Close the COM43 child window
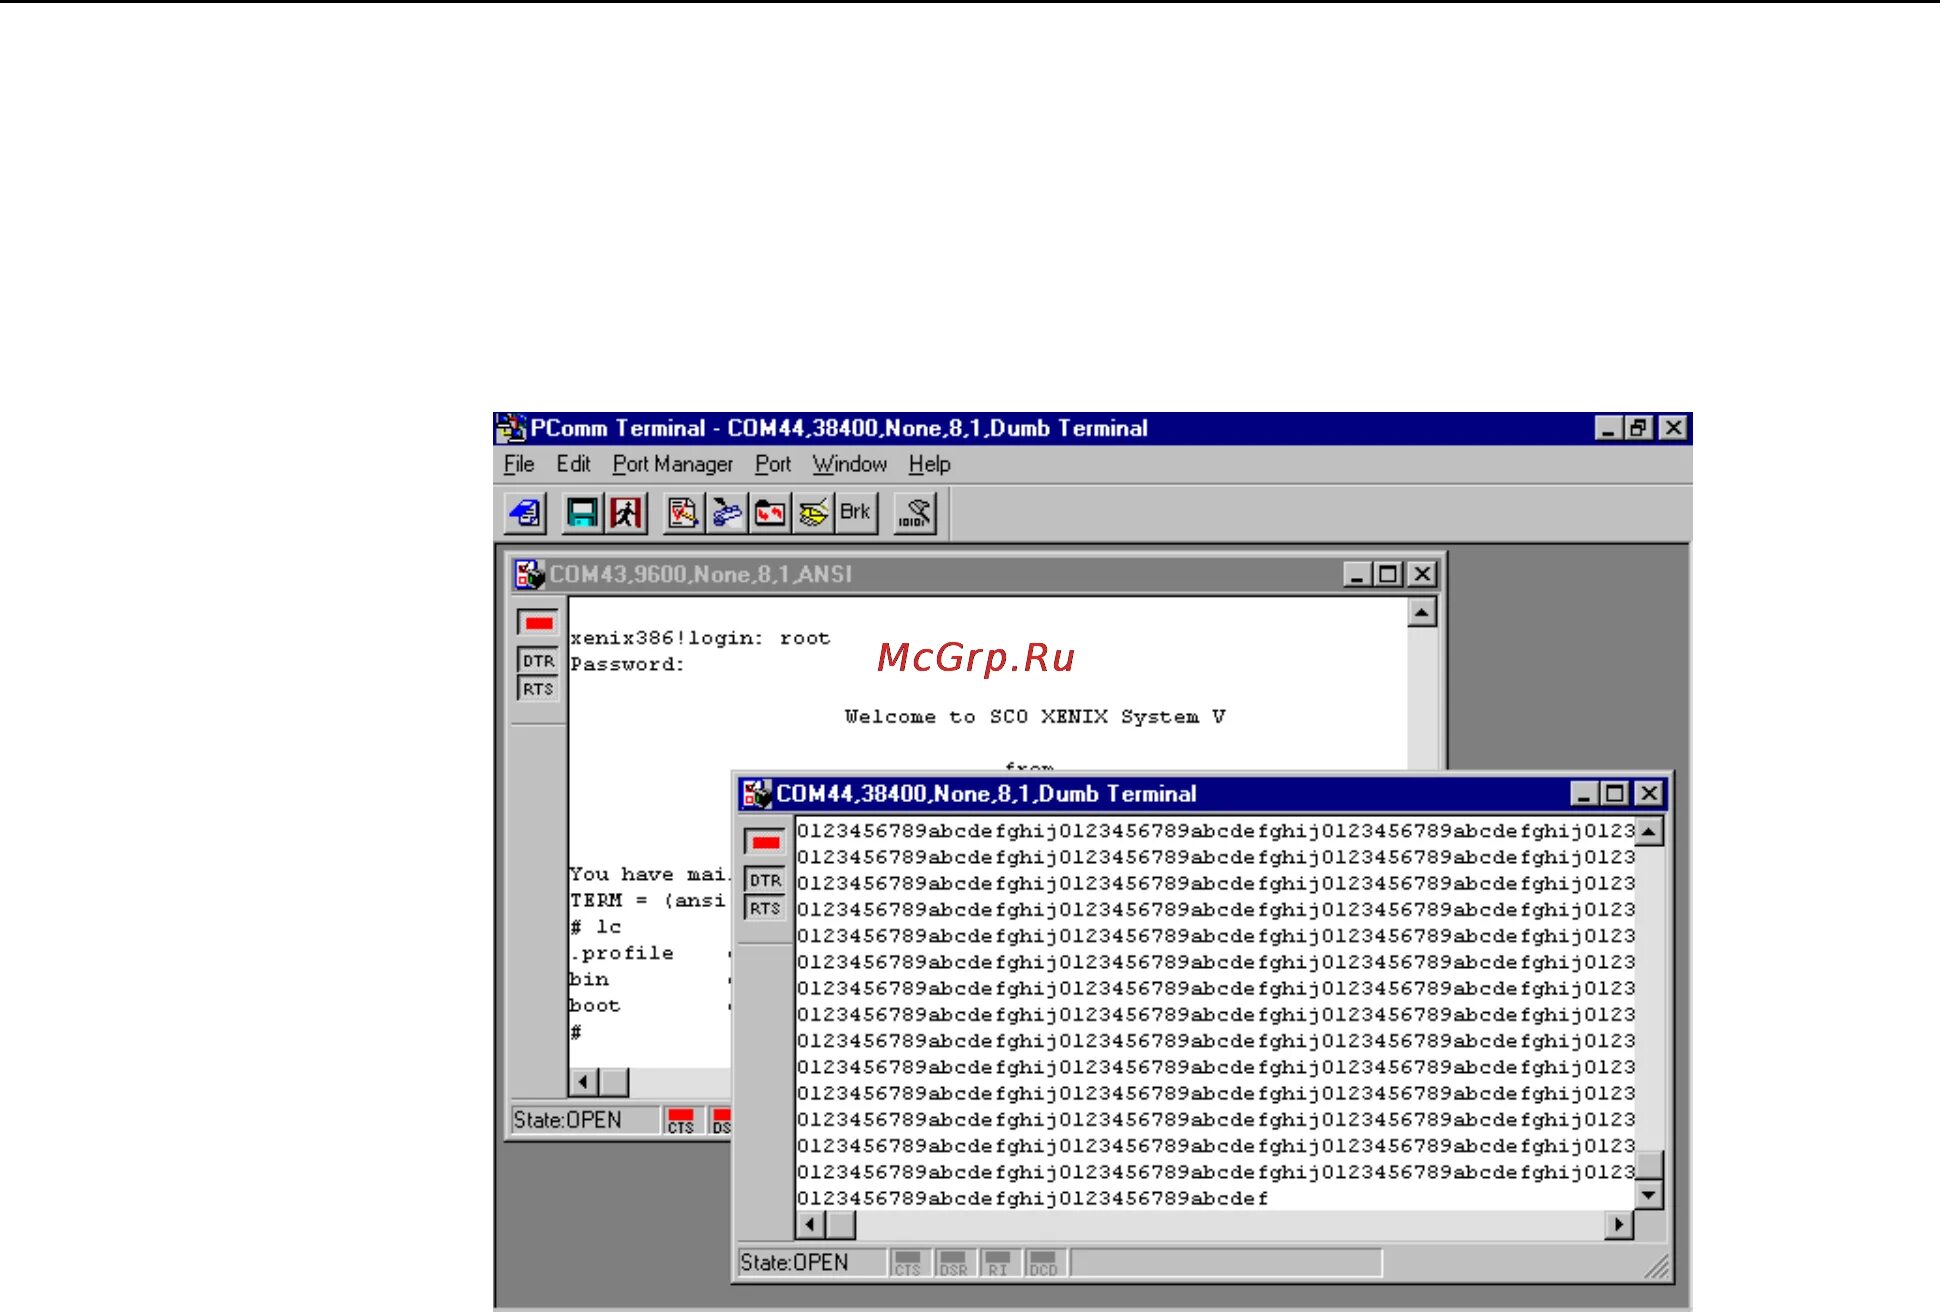Viewport: 1940px width, 1312px height. coord(1422,574)
